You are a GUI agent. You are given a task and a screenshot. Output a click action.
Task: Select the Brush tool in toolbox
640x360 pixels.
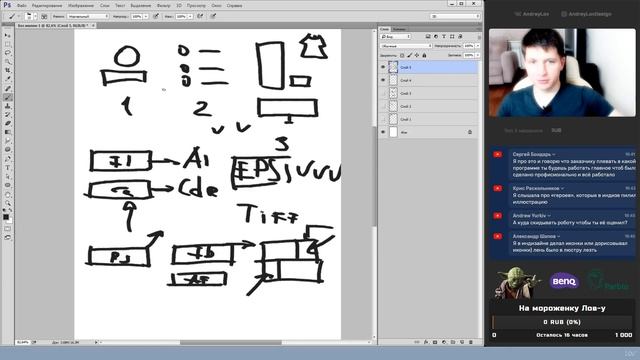click(x=7, y=97)
